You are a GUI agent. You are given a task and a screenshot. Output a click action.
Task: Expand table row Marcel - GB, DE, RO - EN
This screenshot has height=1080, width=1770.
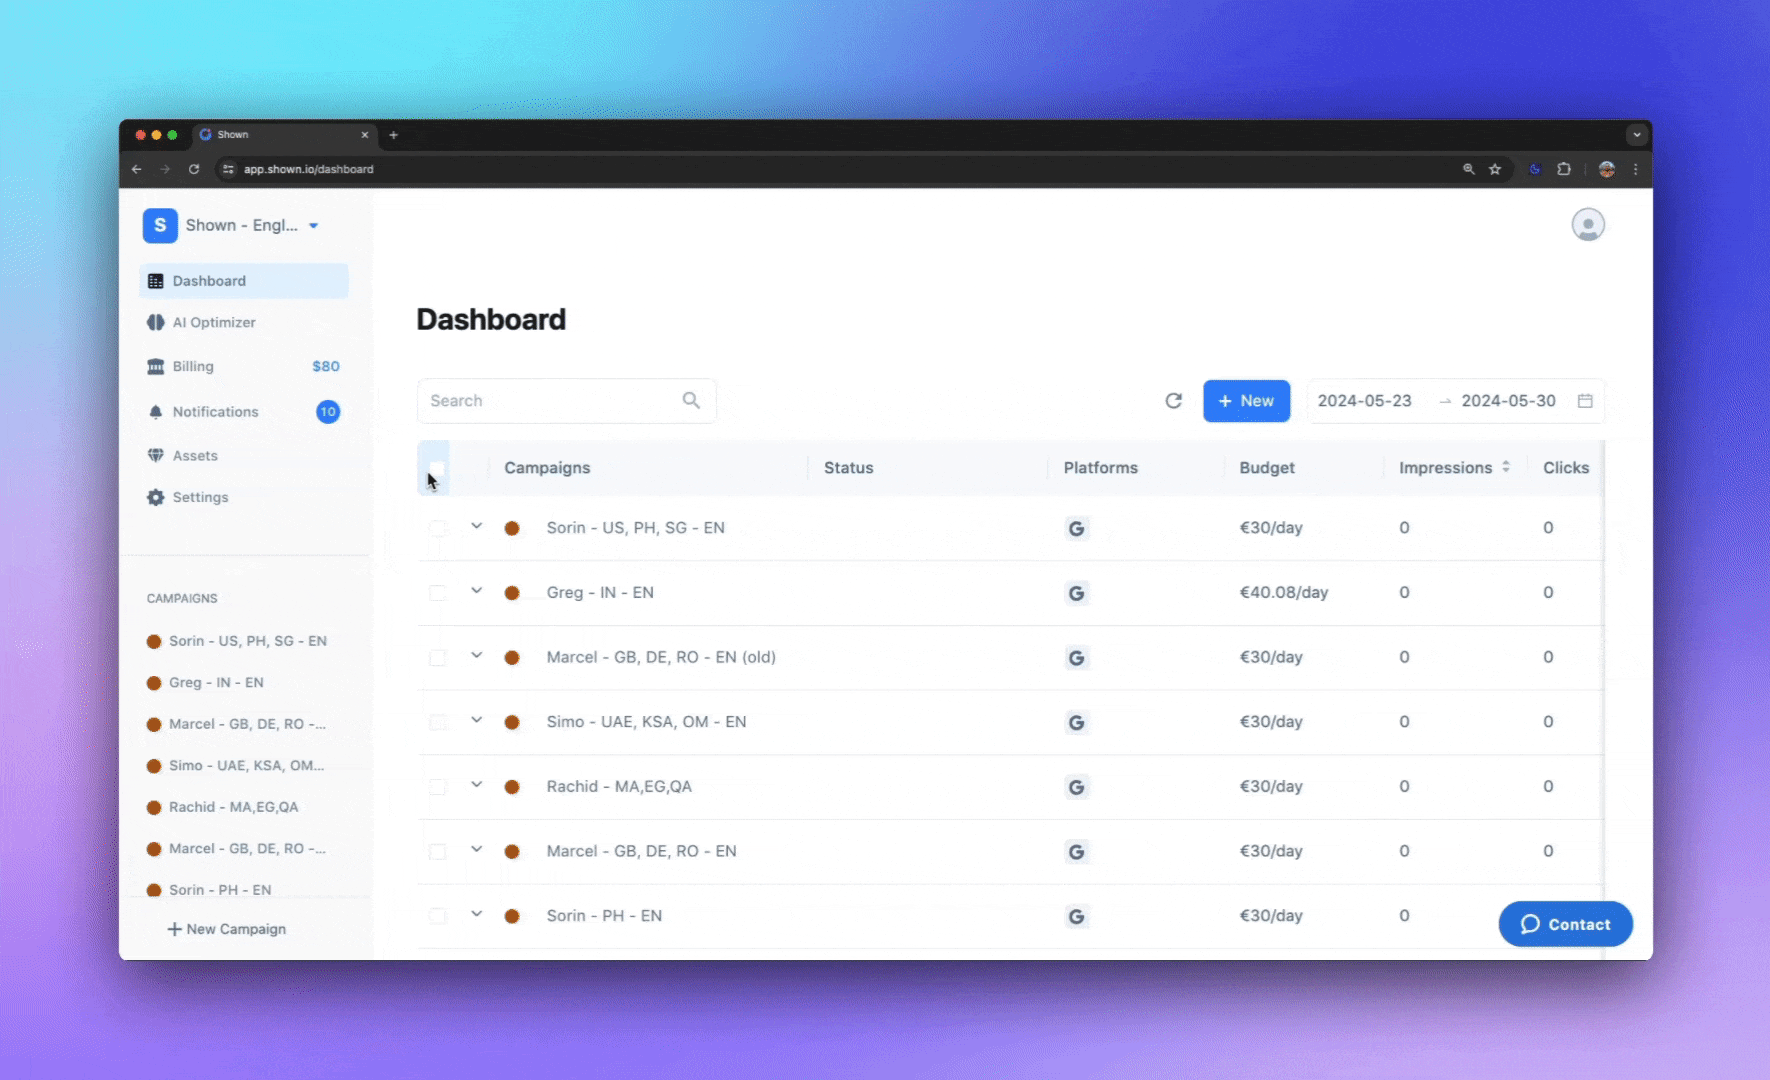[x=477, y=850]
